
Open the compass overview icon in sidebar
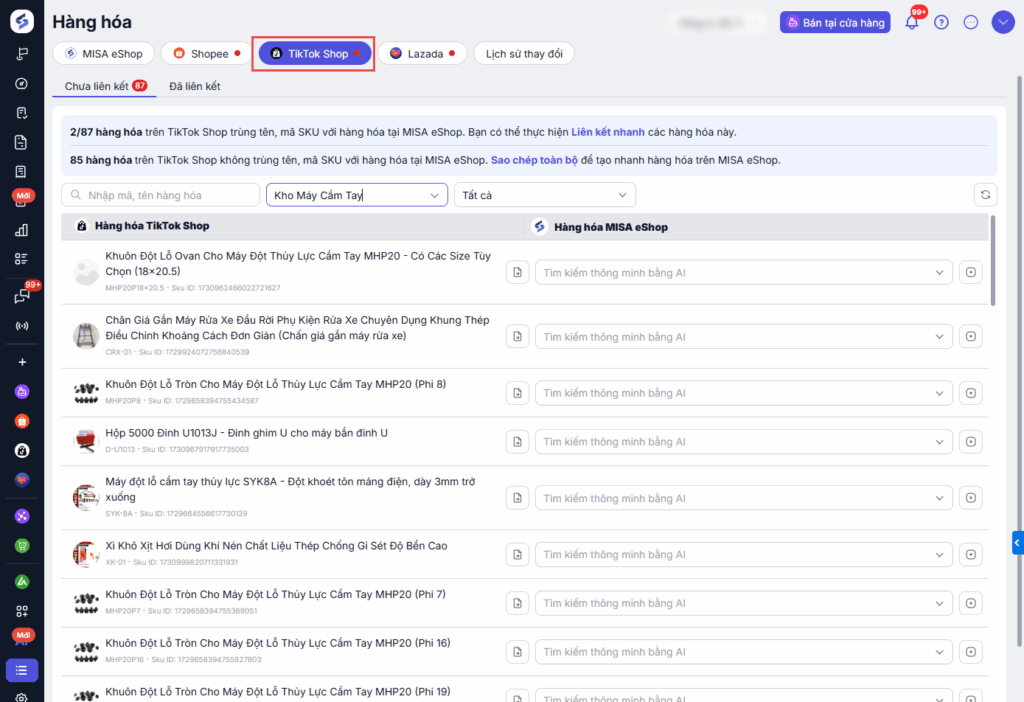(x=22, y=84)
